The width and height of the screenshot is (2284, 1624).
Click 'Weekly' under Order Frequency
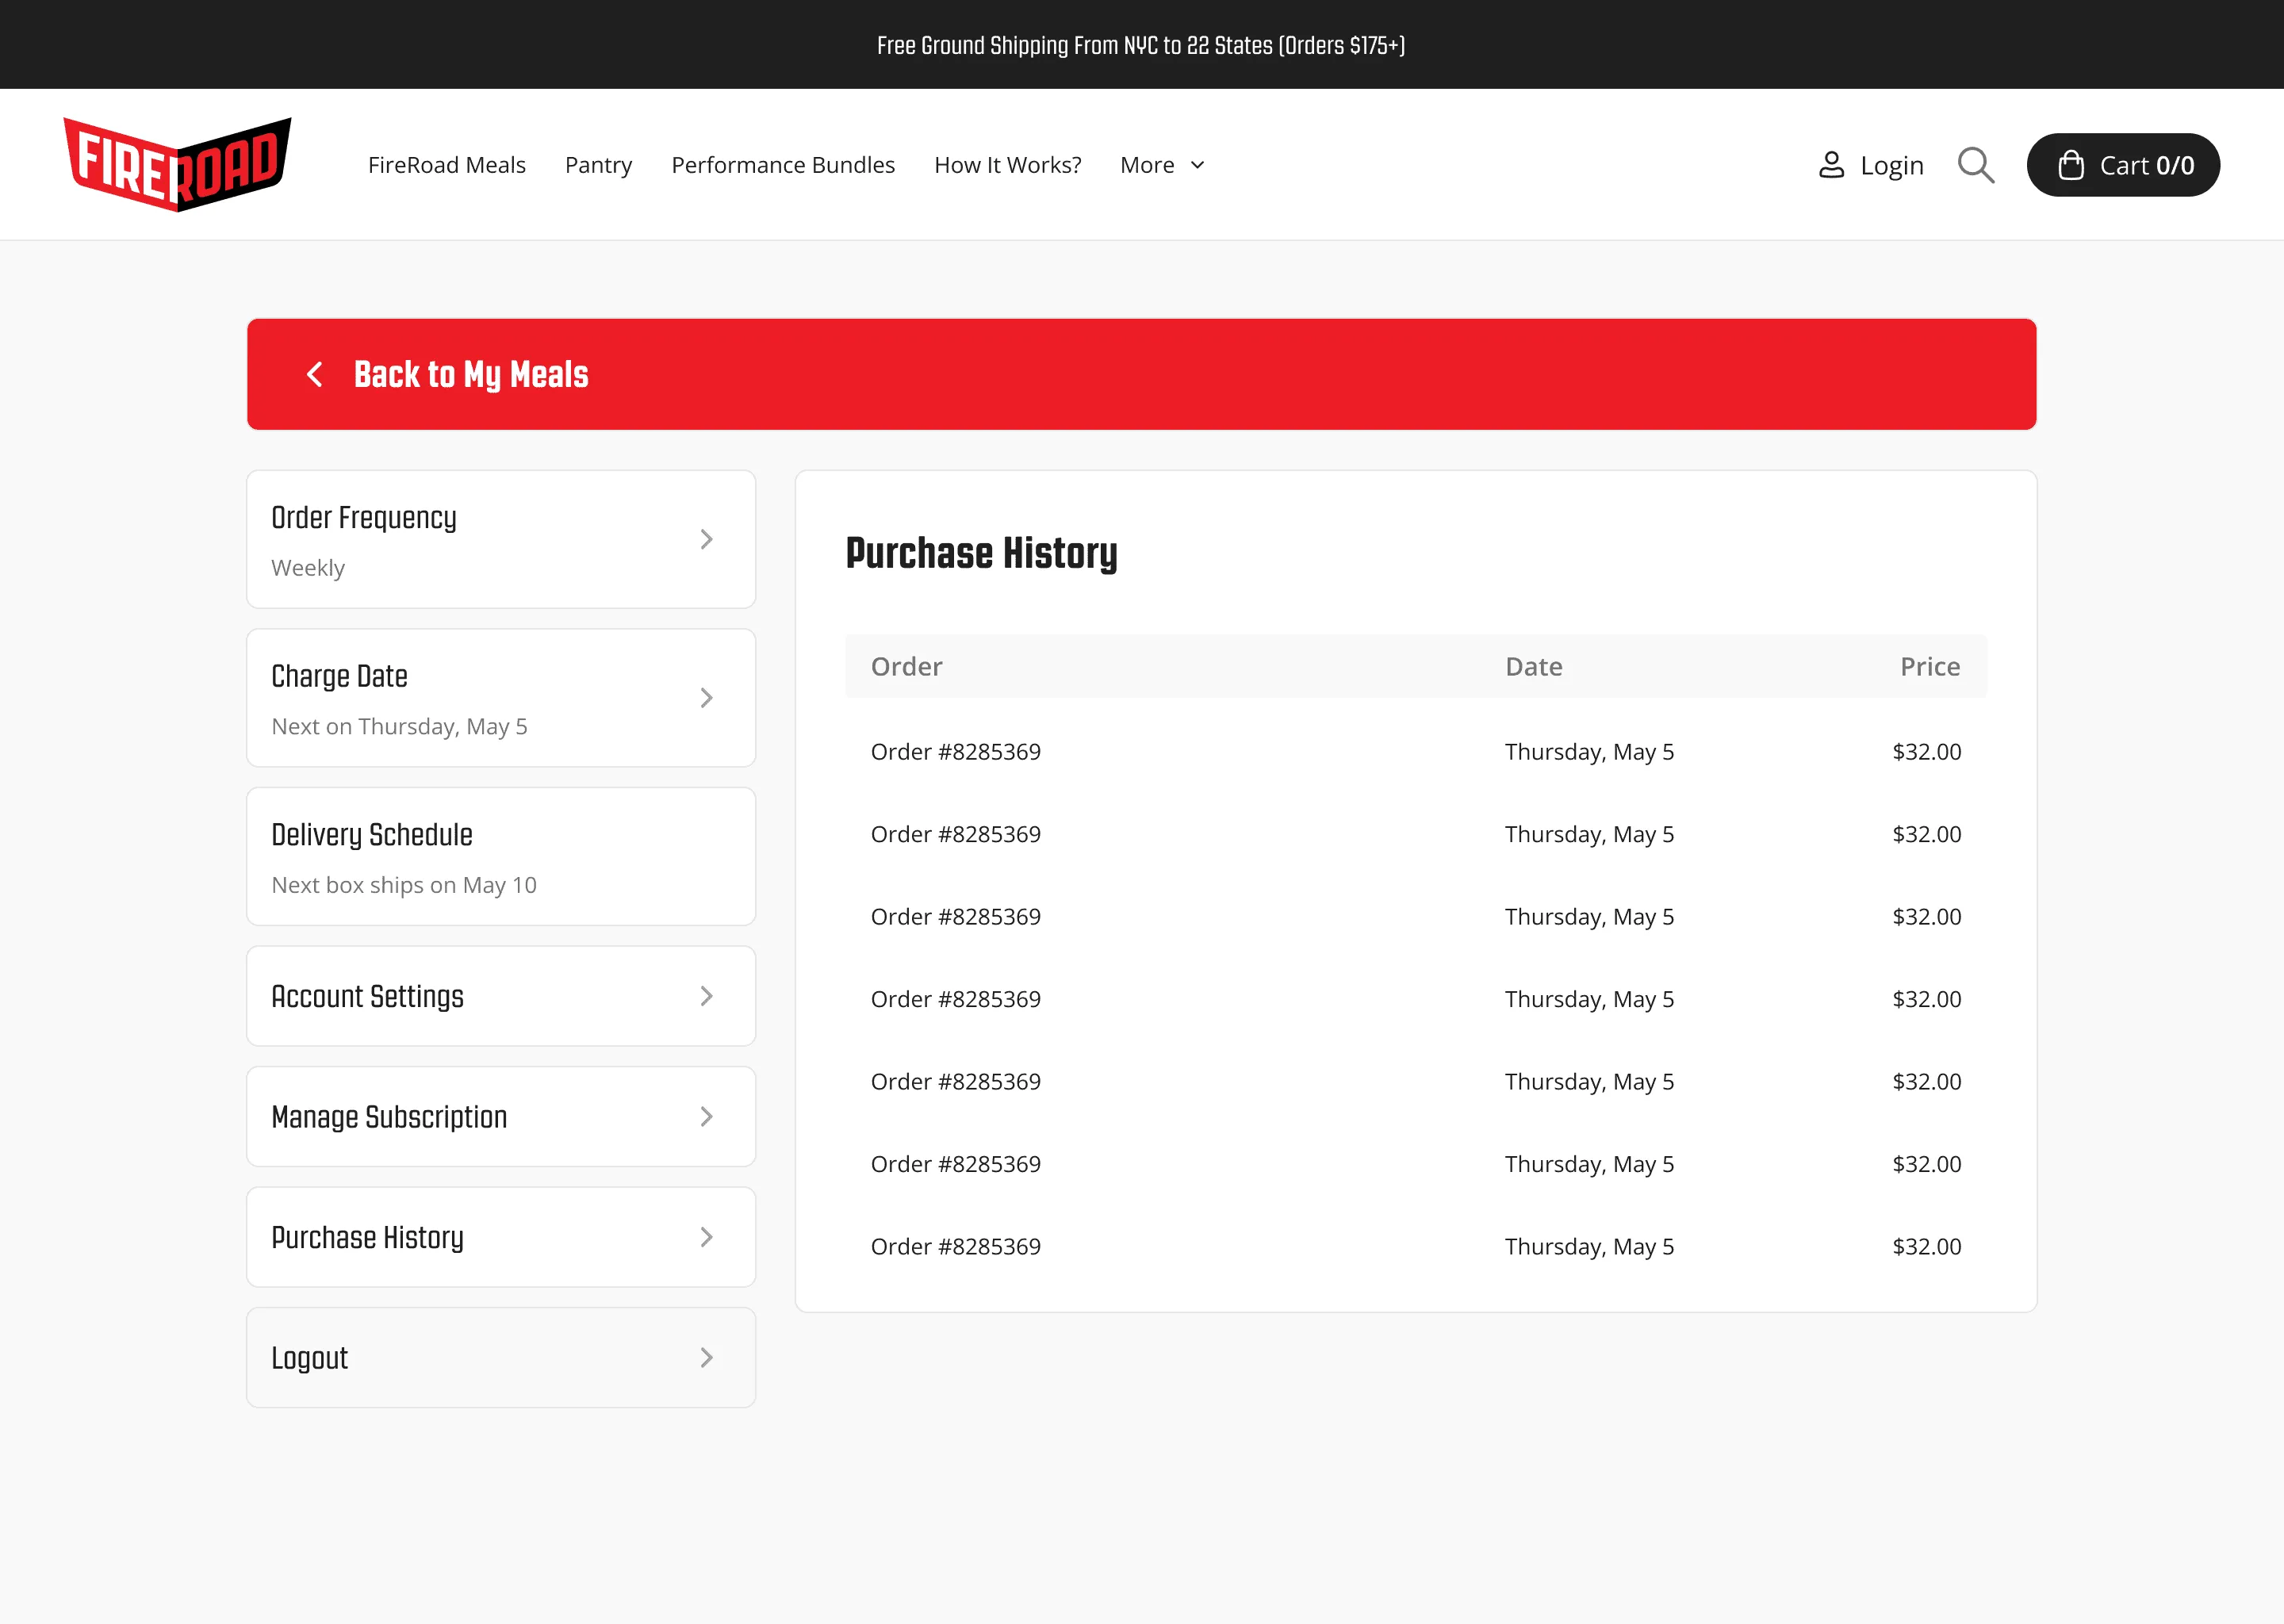(308, 568)
